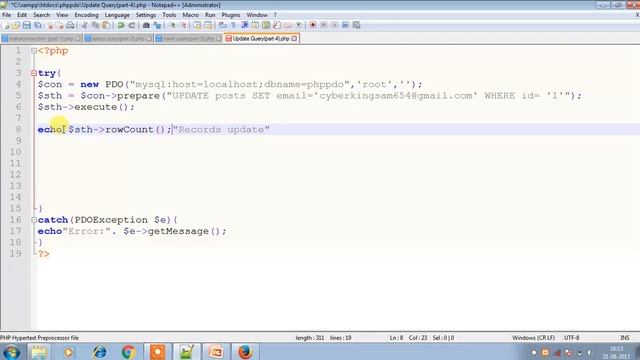Open Google Chrome from the taskbar

(128, 351)
